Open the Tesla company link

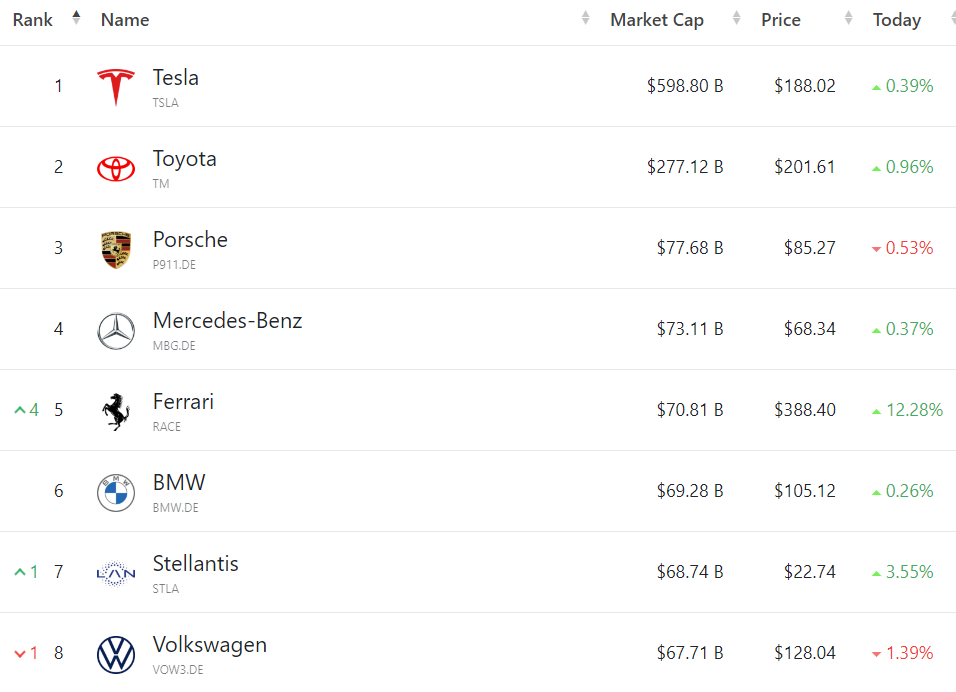coord(176,78)
